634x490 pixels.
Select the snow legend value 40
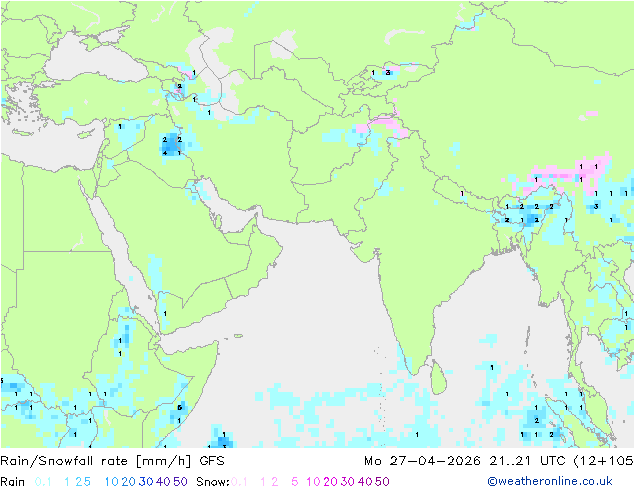coord(365,482)
